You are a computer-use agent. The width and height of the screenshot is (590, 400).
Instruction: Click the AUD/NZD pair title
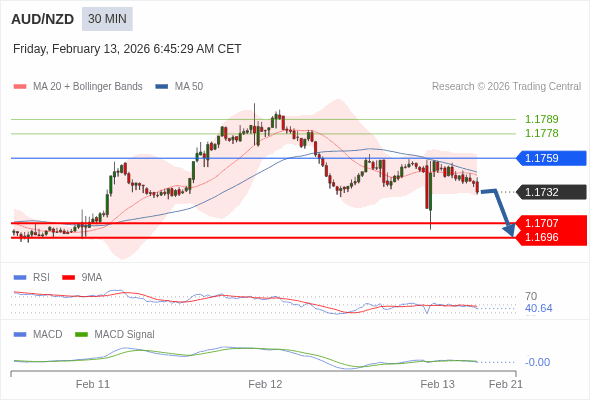tap(43, 19)
